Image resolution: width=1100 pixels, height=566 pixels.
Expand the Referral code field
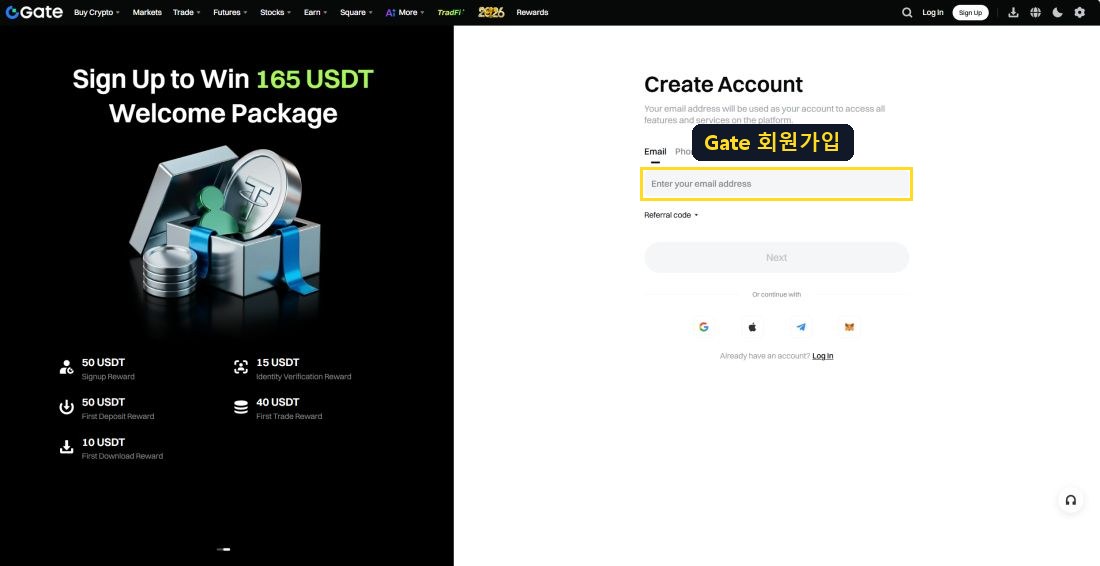coord(671,215)
